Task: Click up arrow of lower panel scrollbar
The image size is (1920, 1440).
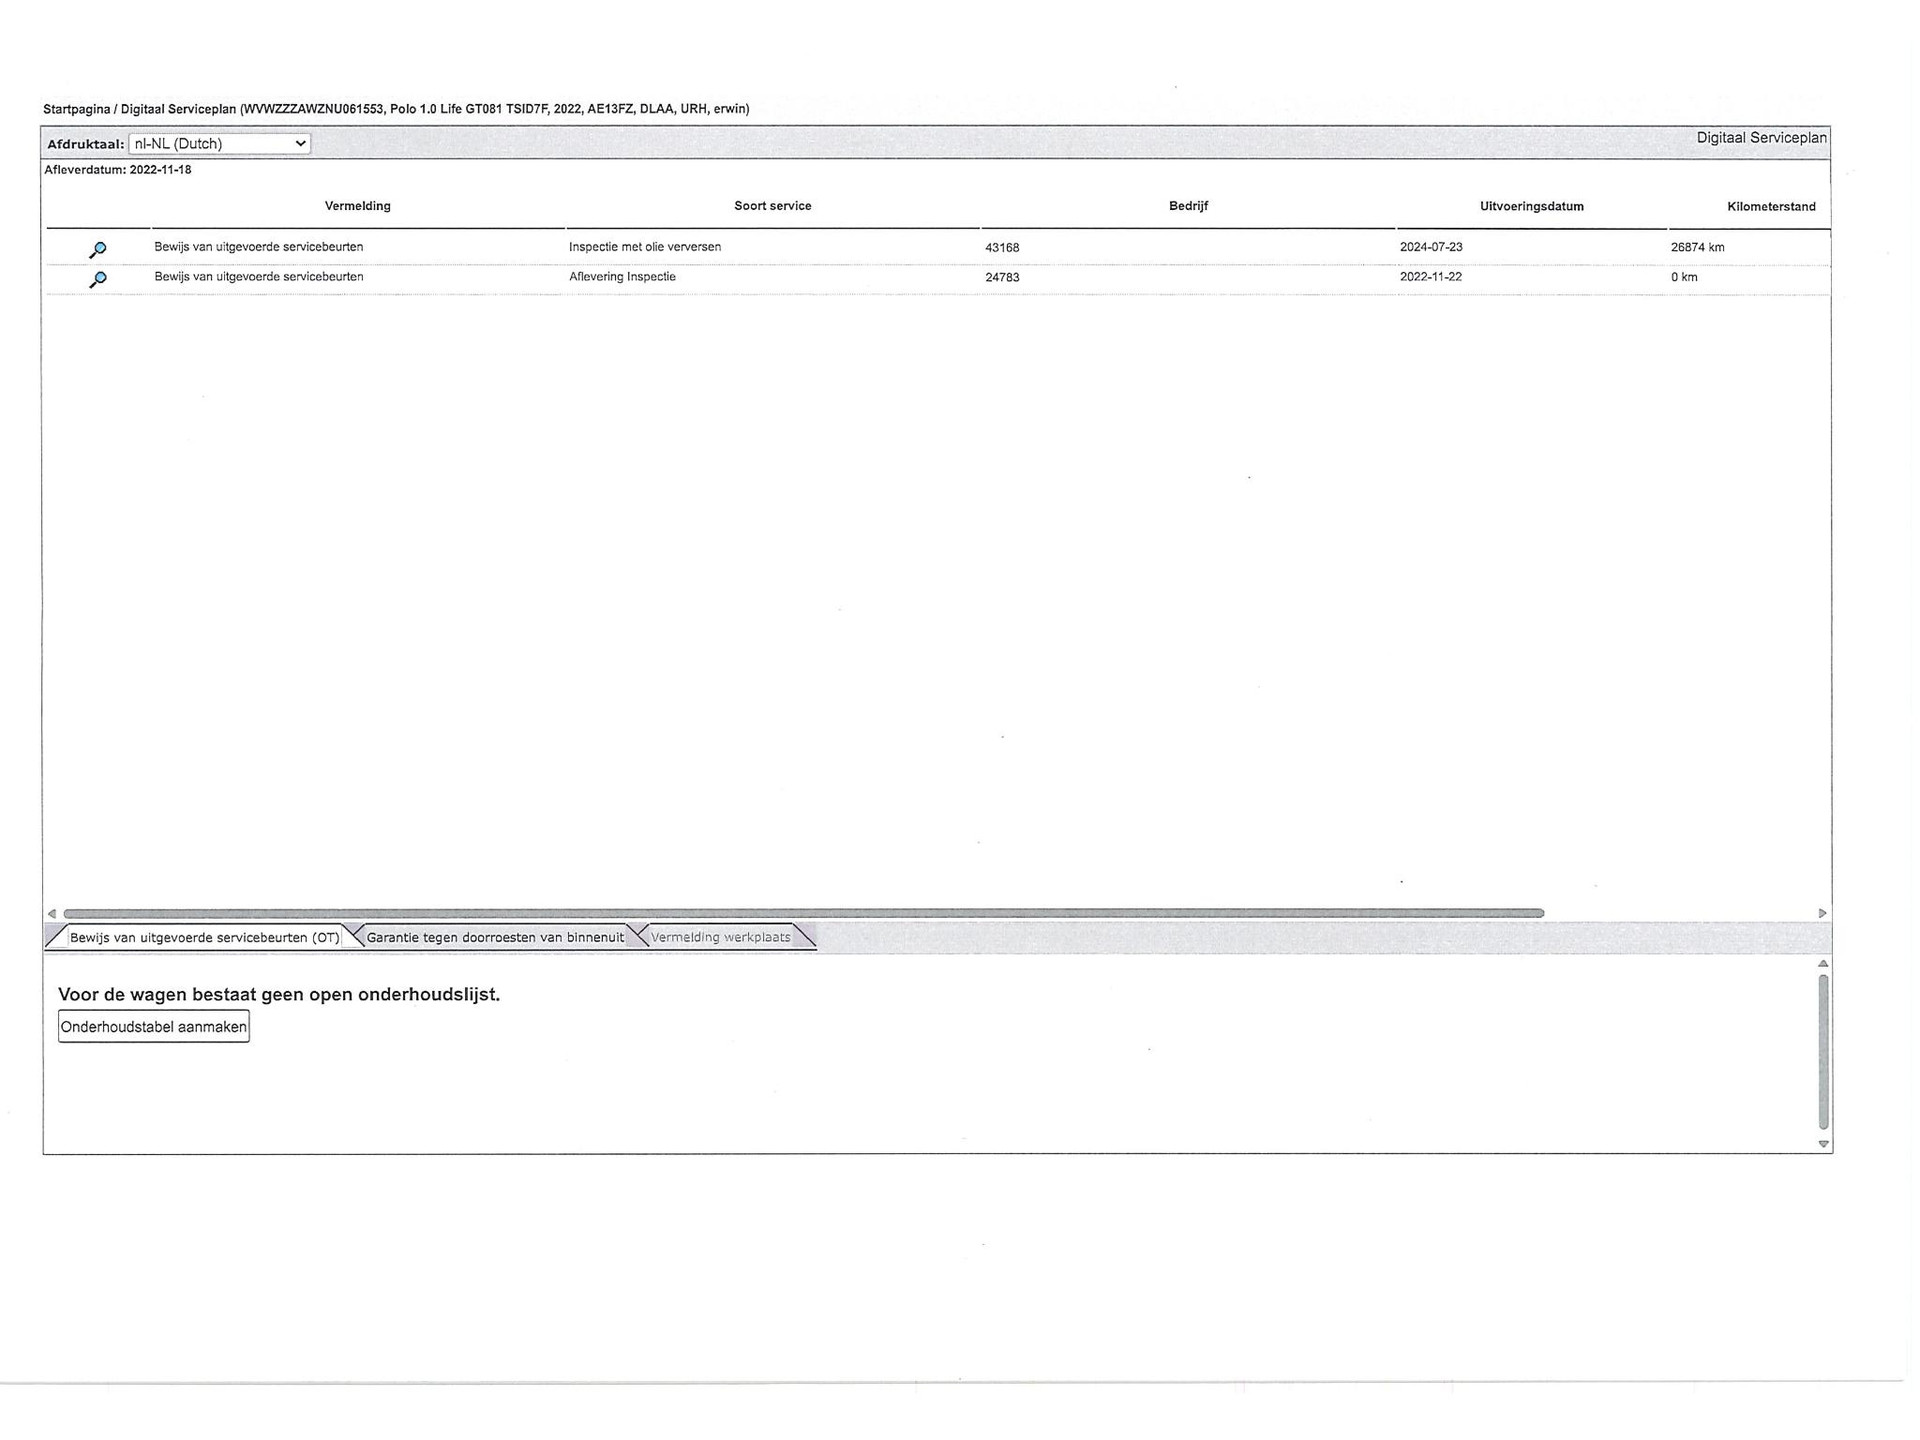Action: [x=1823, y=964]
